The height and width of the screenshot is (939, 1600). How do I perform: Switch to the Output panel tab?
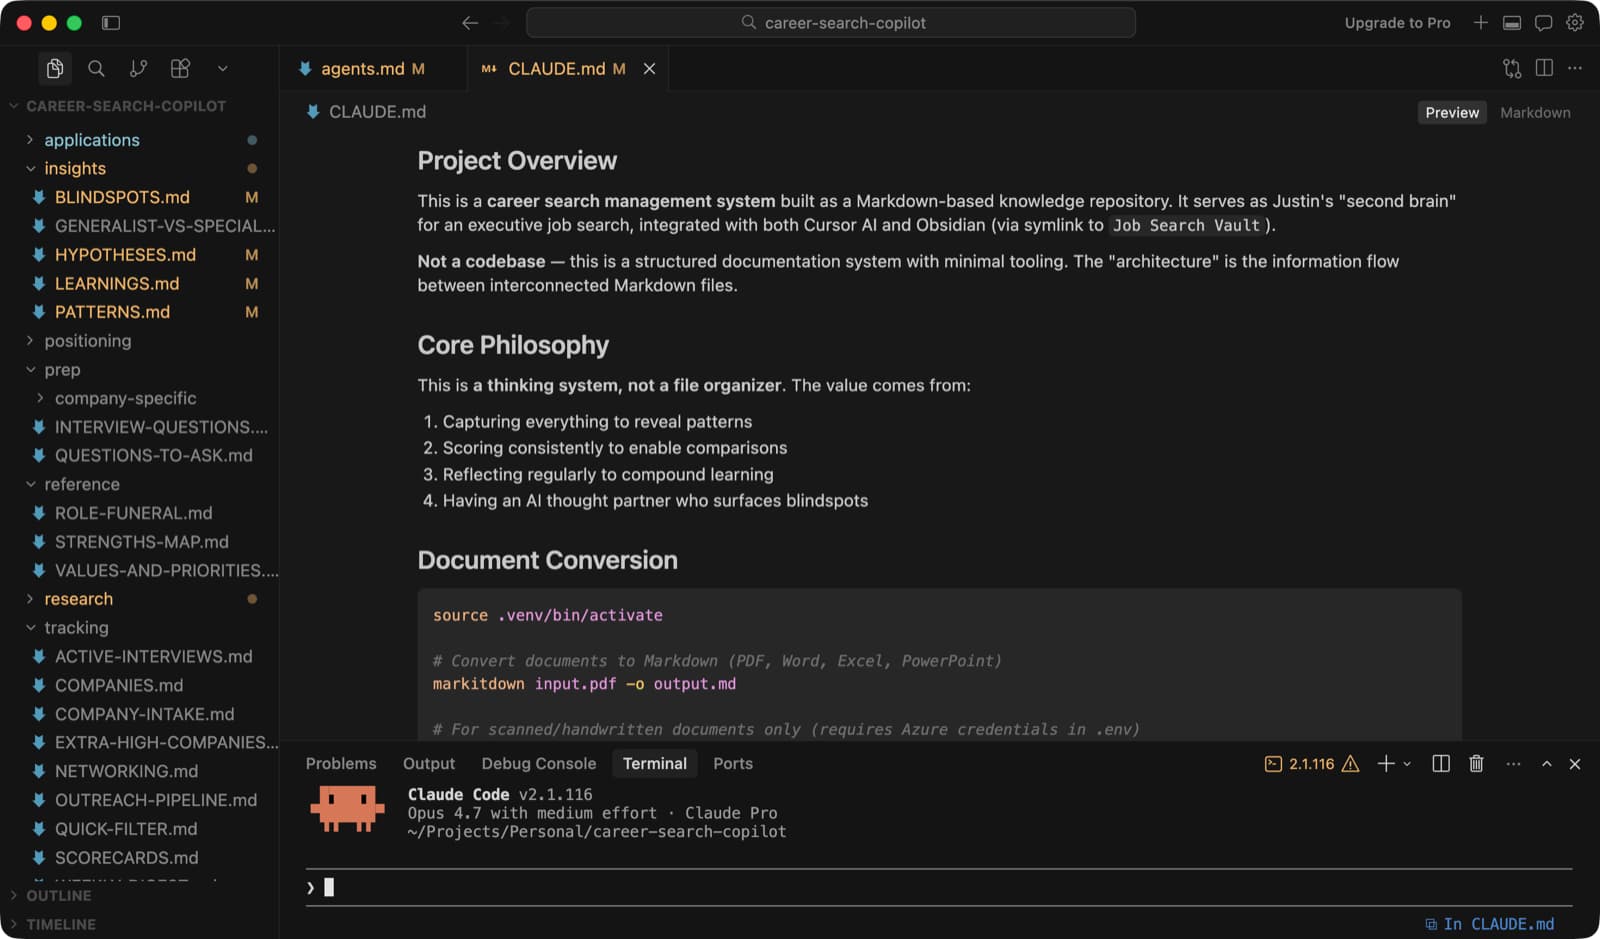(429, 763)
